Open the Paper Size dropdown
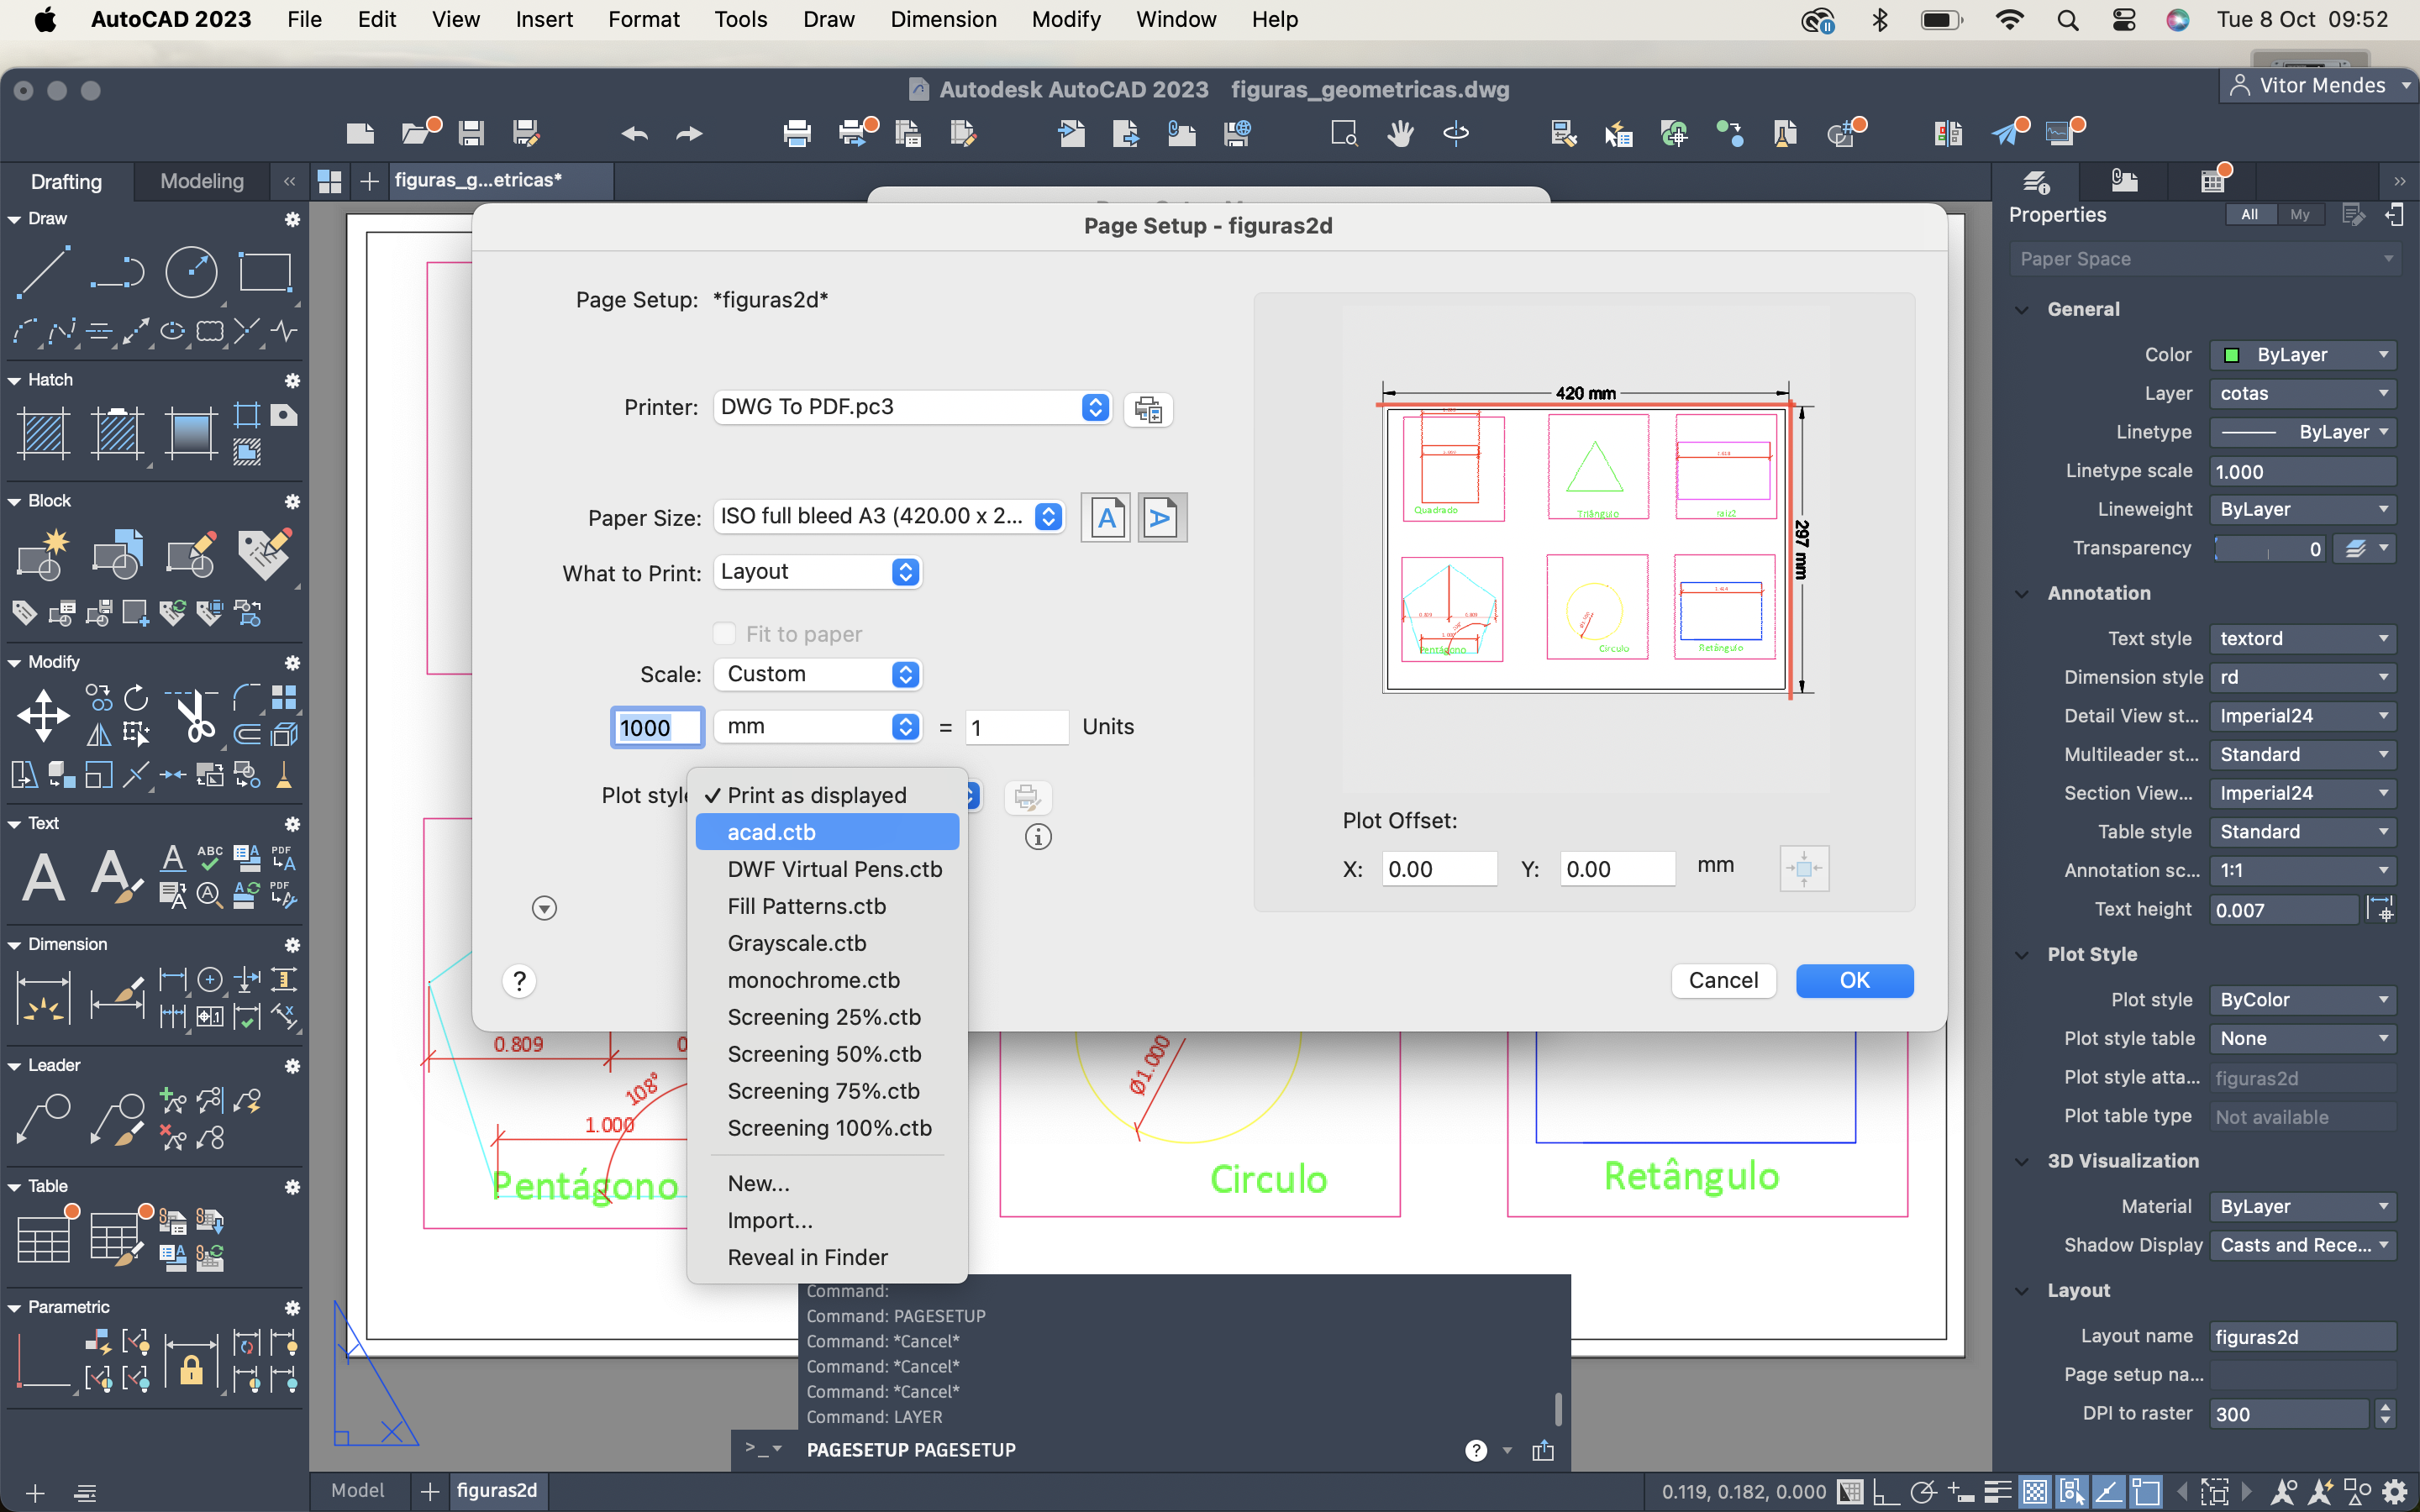Screen dimensions: 2420x1512 coord(888,516)
